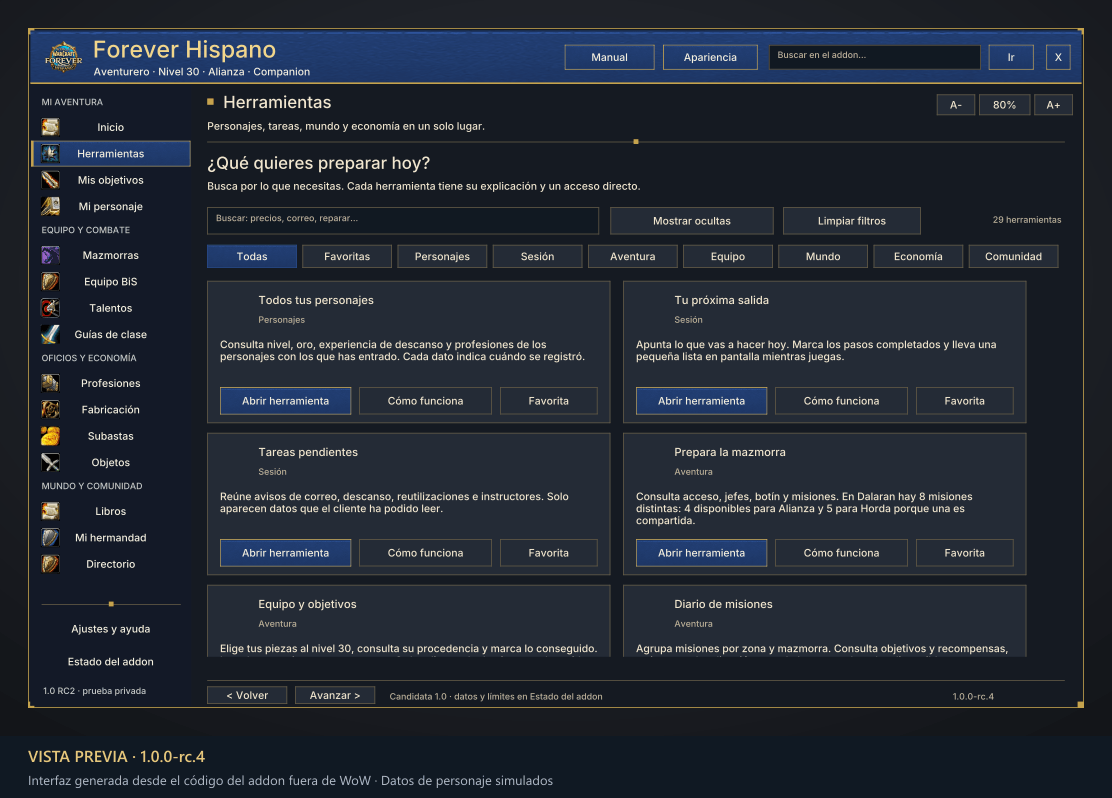This screenshot has height=798, width=1112.
Task: Open Ajustes y ayuda
Action: click(111, 629)
